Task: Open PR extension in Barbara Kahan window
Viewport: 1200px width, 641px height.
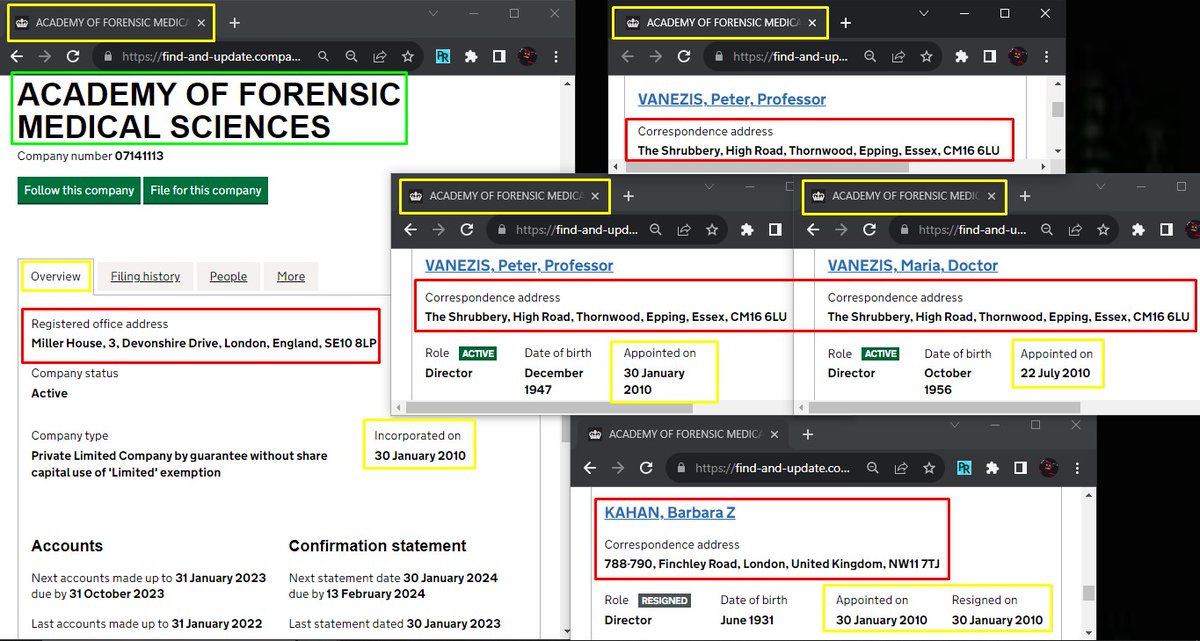Action: click(x=963, y=467)
